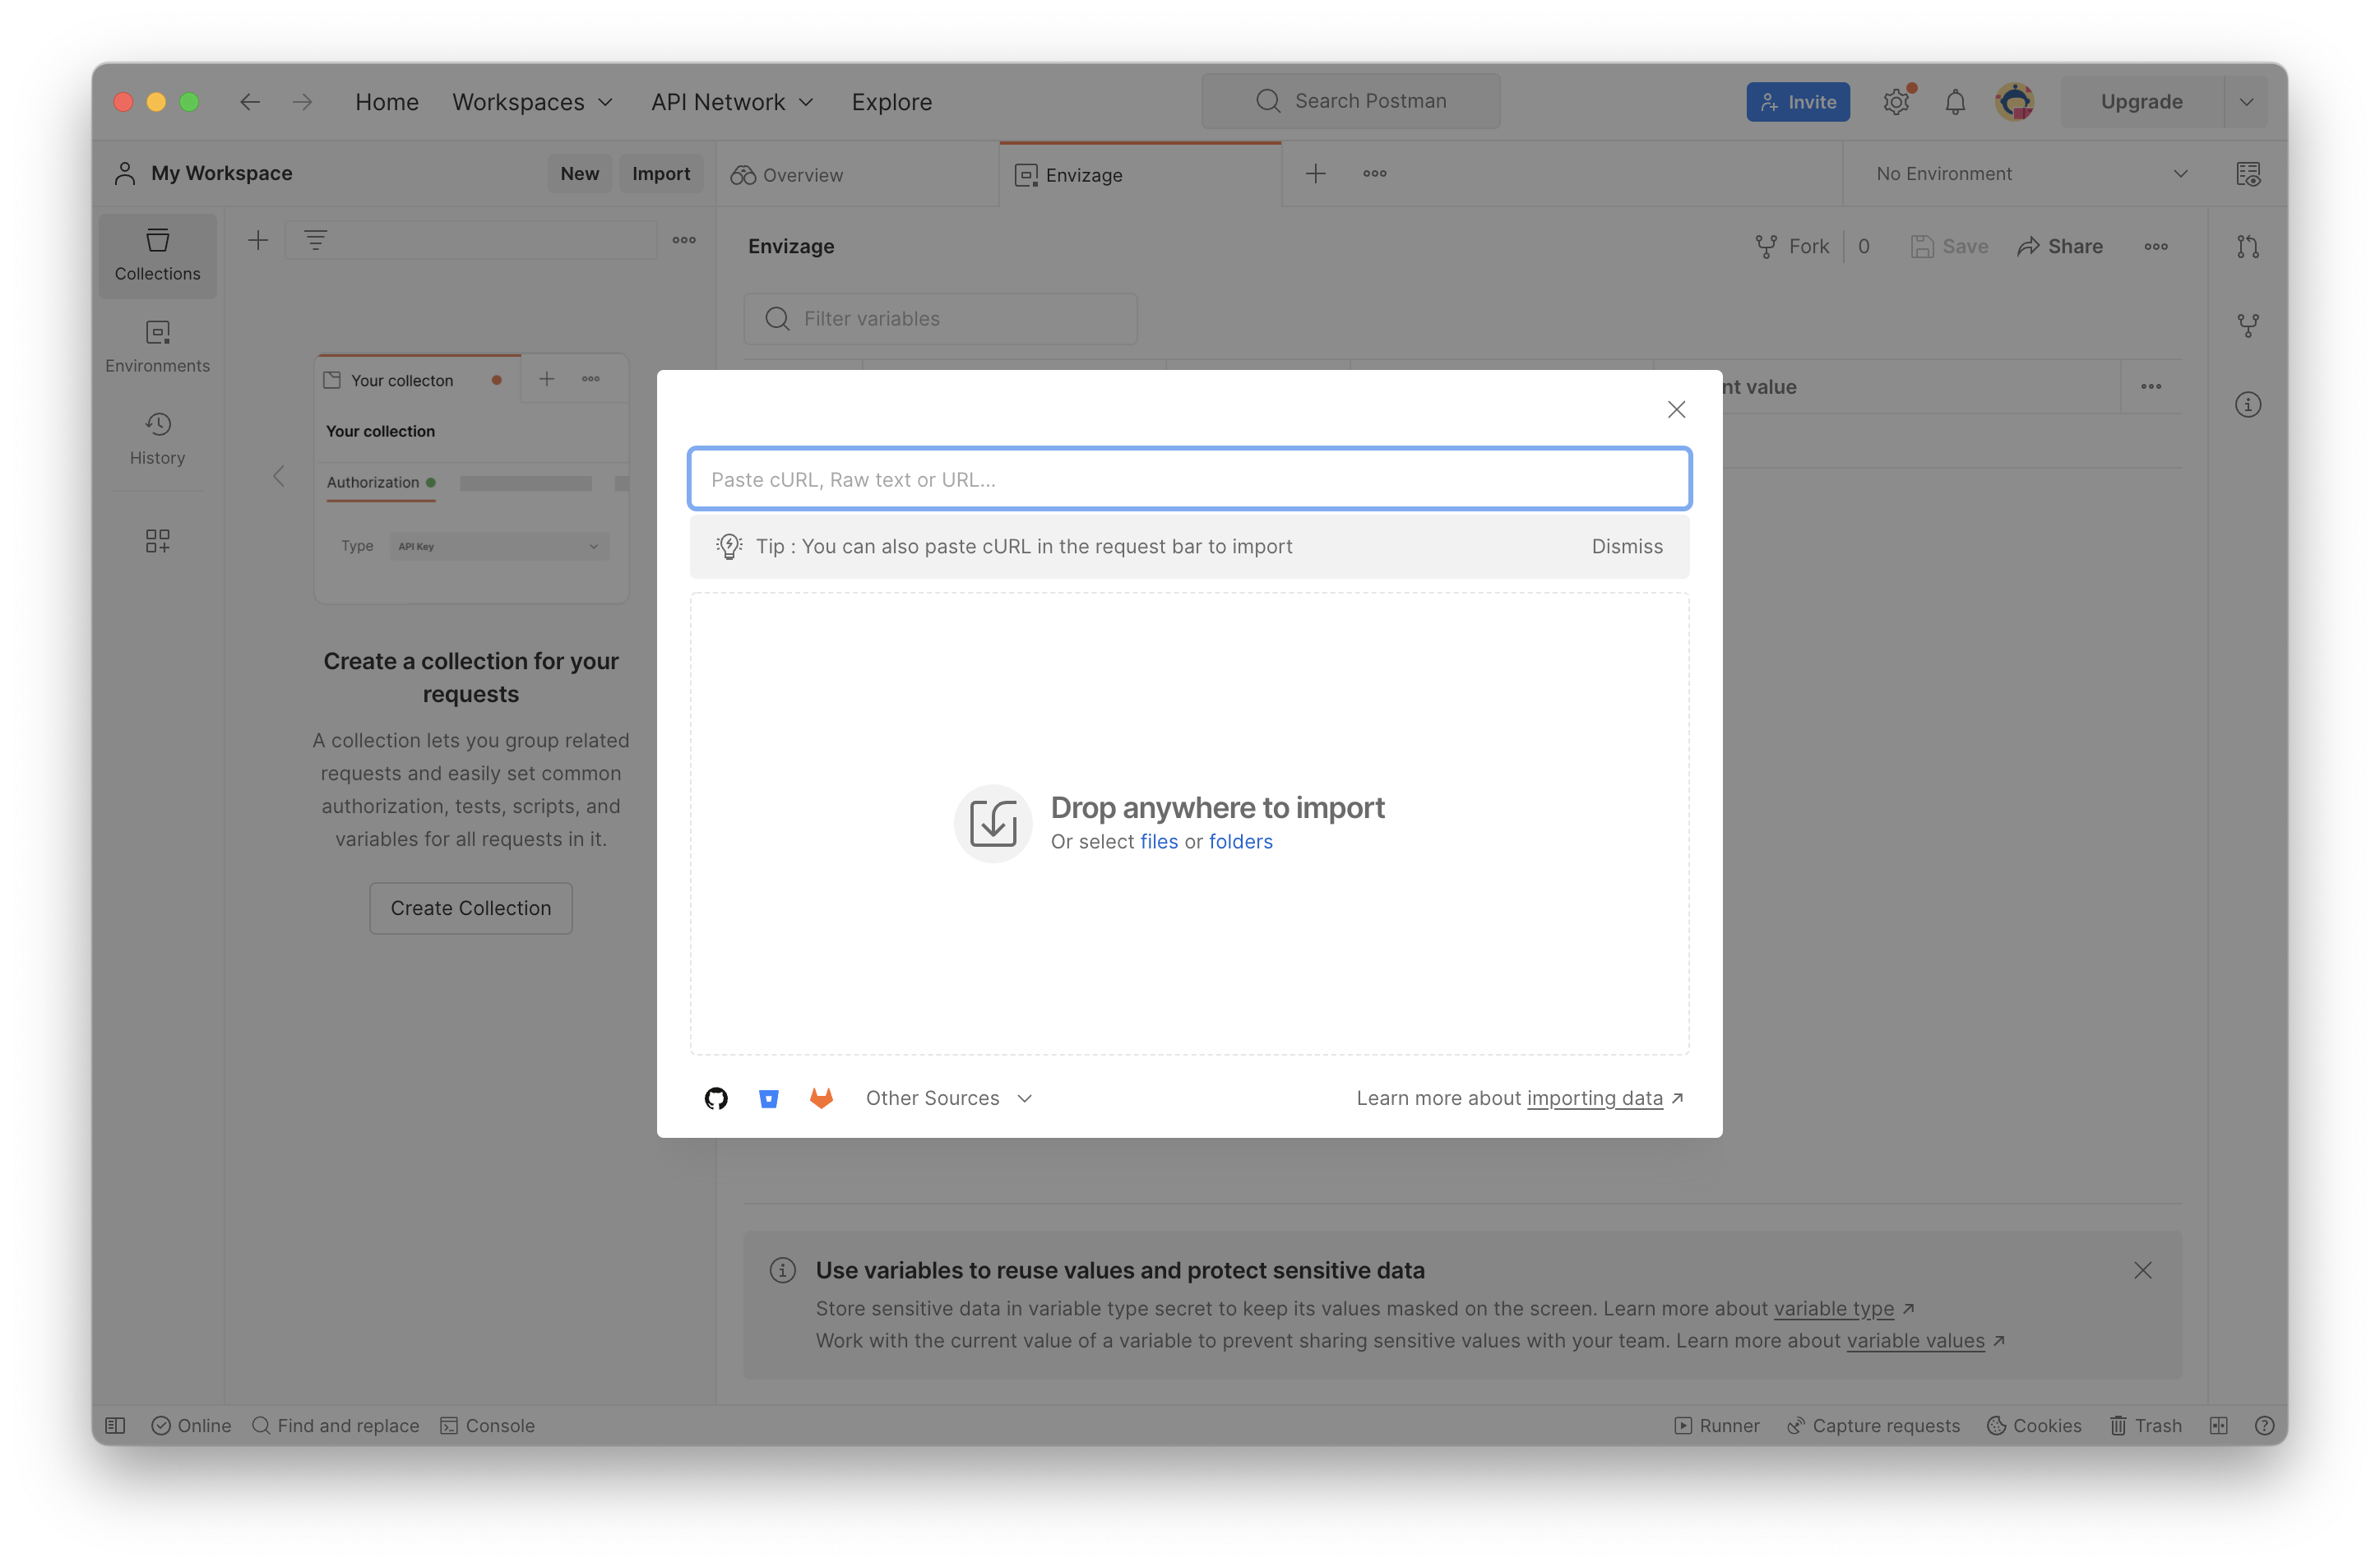This screenshot has height=1567, width=2380.
Task: Click the drop to import icon
Action: point(992,822)
